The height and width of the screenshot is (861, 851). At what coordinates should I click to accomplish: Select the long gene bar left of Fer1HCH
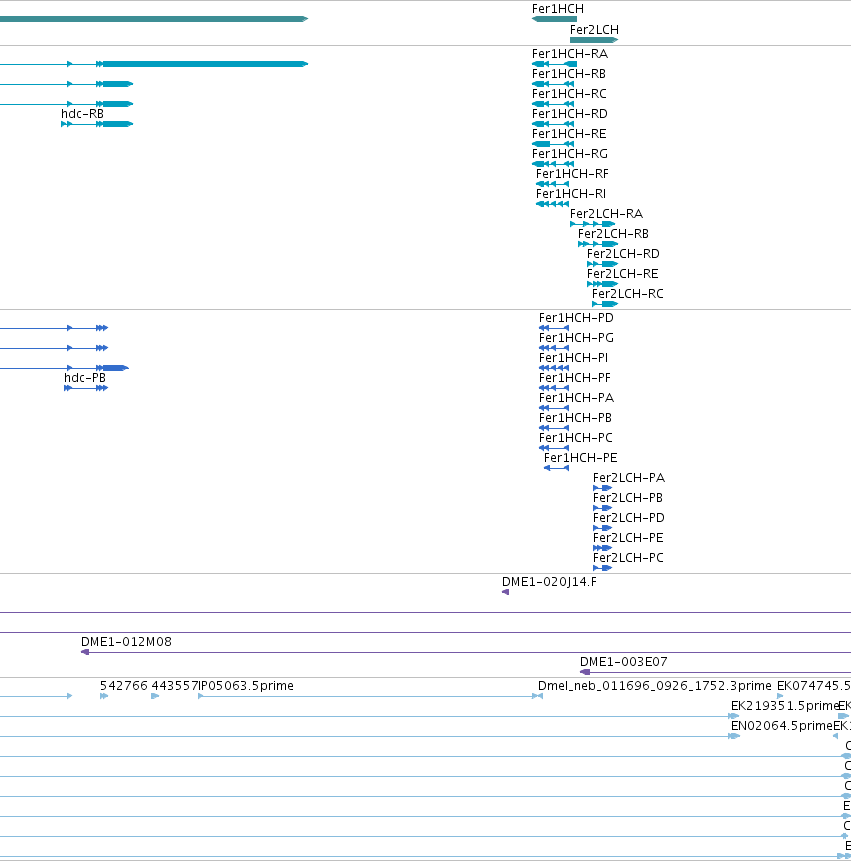coord(154,19)
